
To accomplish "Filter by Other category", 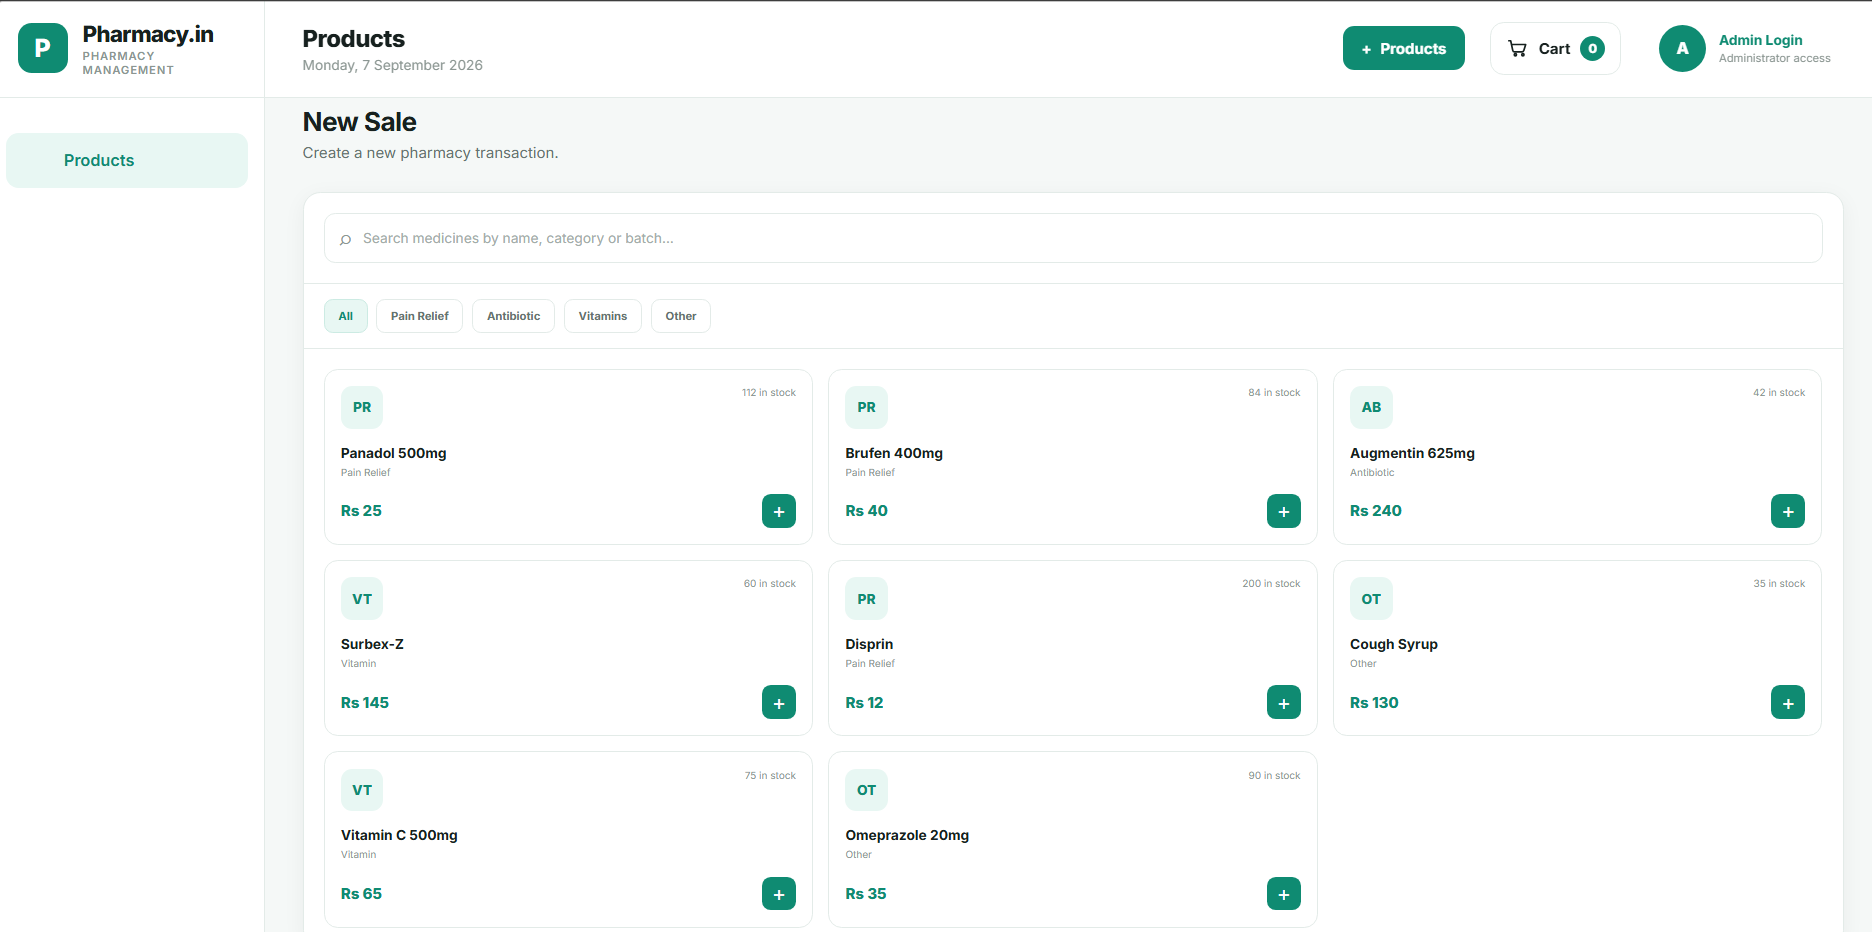I will click(x=681, y=316).
